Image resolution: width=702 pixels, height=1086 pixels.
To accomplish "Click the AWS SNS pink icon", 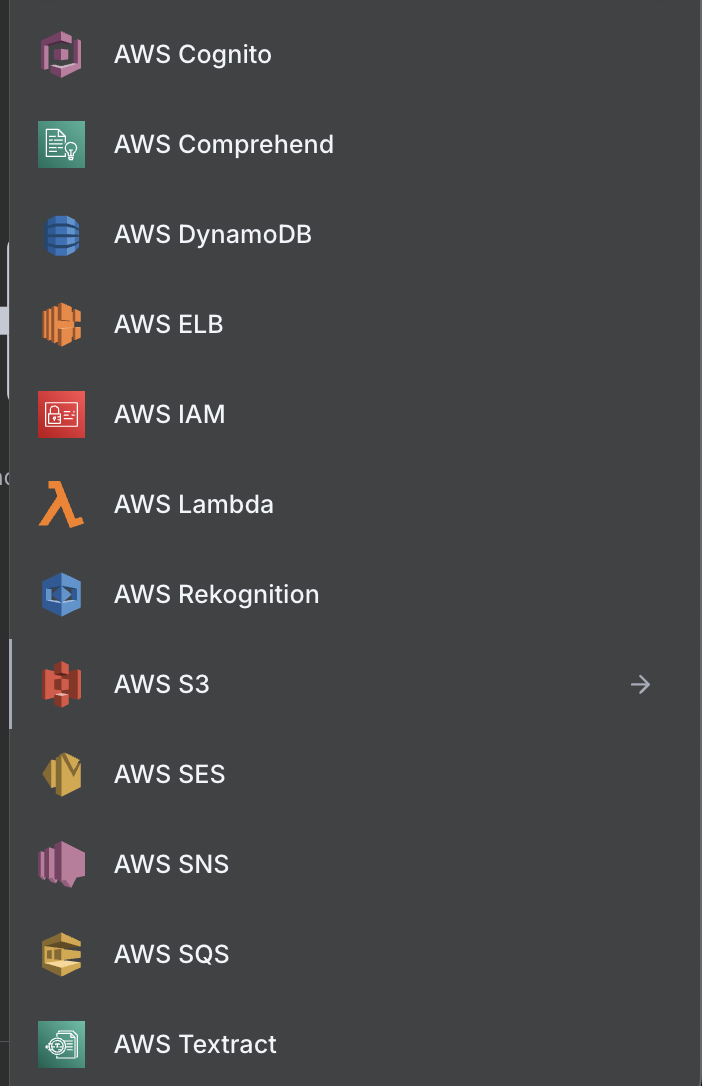I will coord(62,864).
